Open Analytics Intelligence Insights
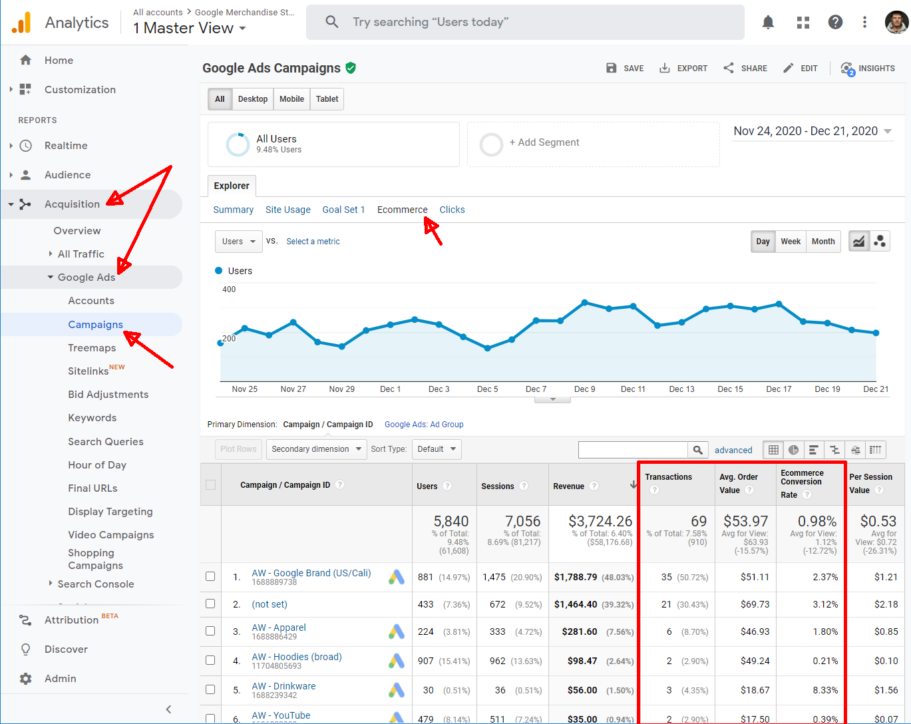This screenshot has height=724, width=911. coord(868,68)
